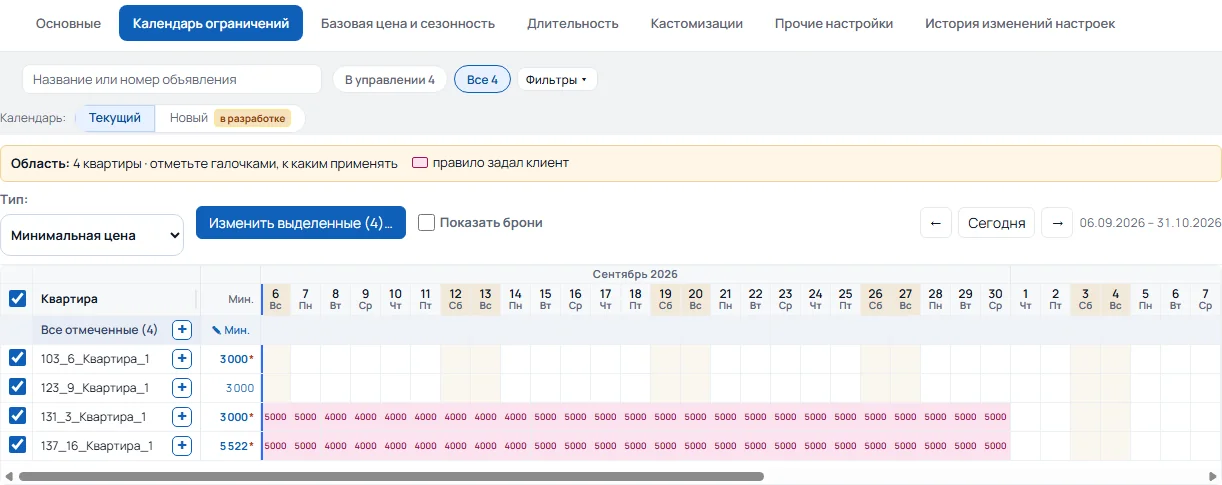Open the 'Минимальная цена' type dropdown
The height and width of the screenshot is (485, 1222).
(x=92, y=235)
